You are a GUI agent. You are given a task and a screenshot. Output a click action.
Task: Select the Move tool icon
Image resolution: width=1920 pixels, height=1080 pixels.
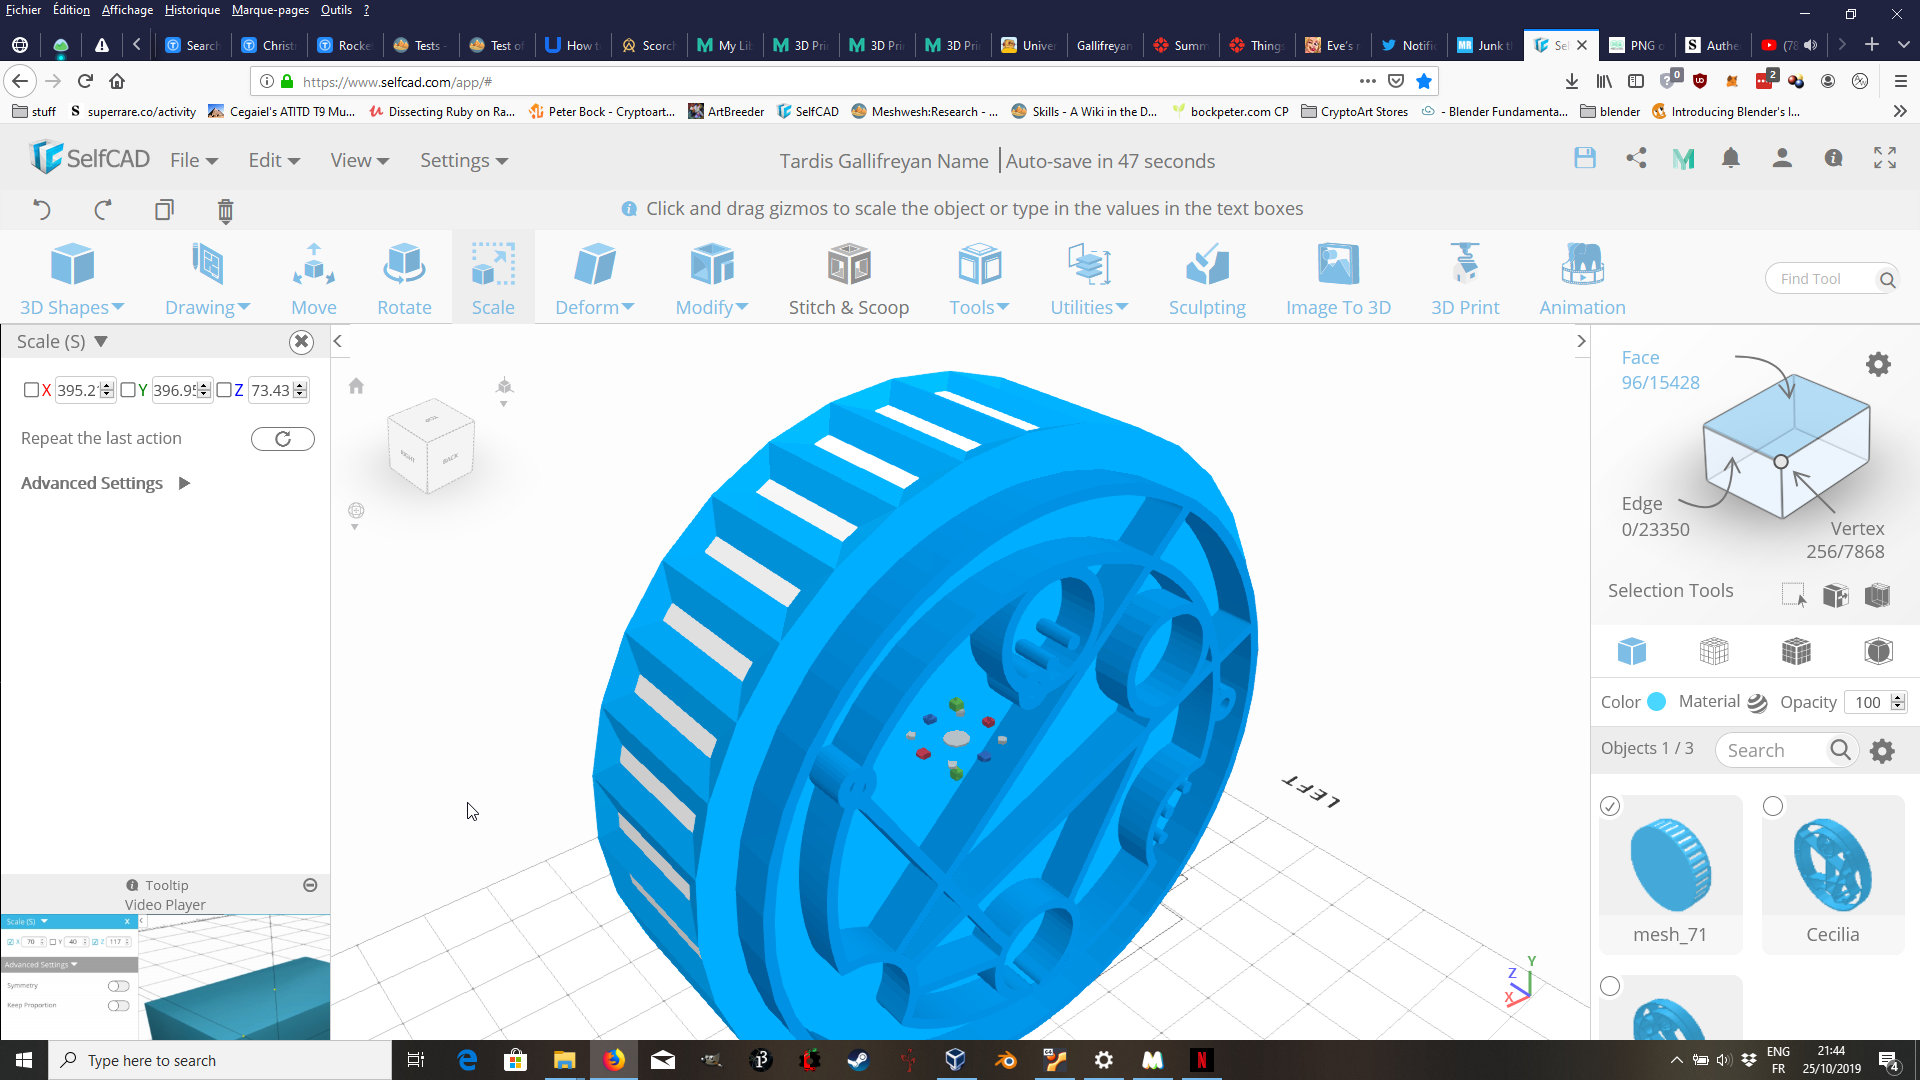click(313, 267)
